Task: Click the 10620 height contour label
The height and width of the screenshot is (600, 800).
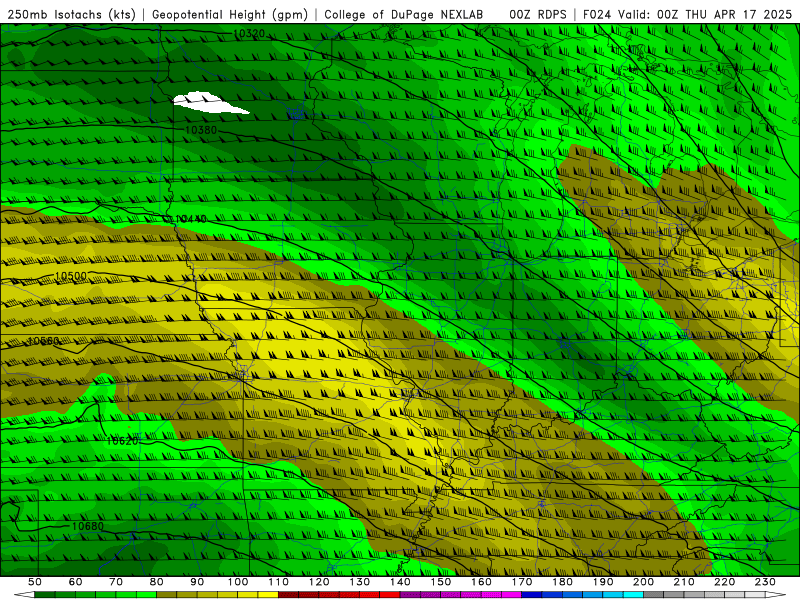Action: tap(122, 441)
